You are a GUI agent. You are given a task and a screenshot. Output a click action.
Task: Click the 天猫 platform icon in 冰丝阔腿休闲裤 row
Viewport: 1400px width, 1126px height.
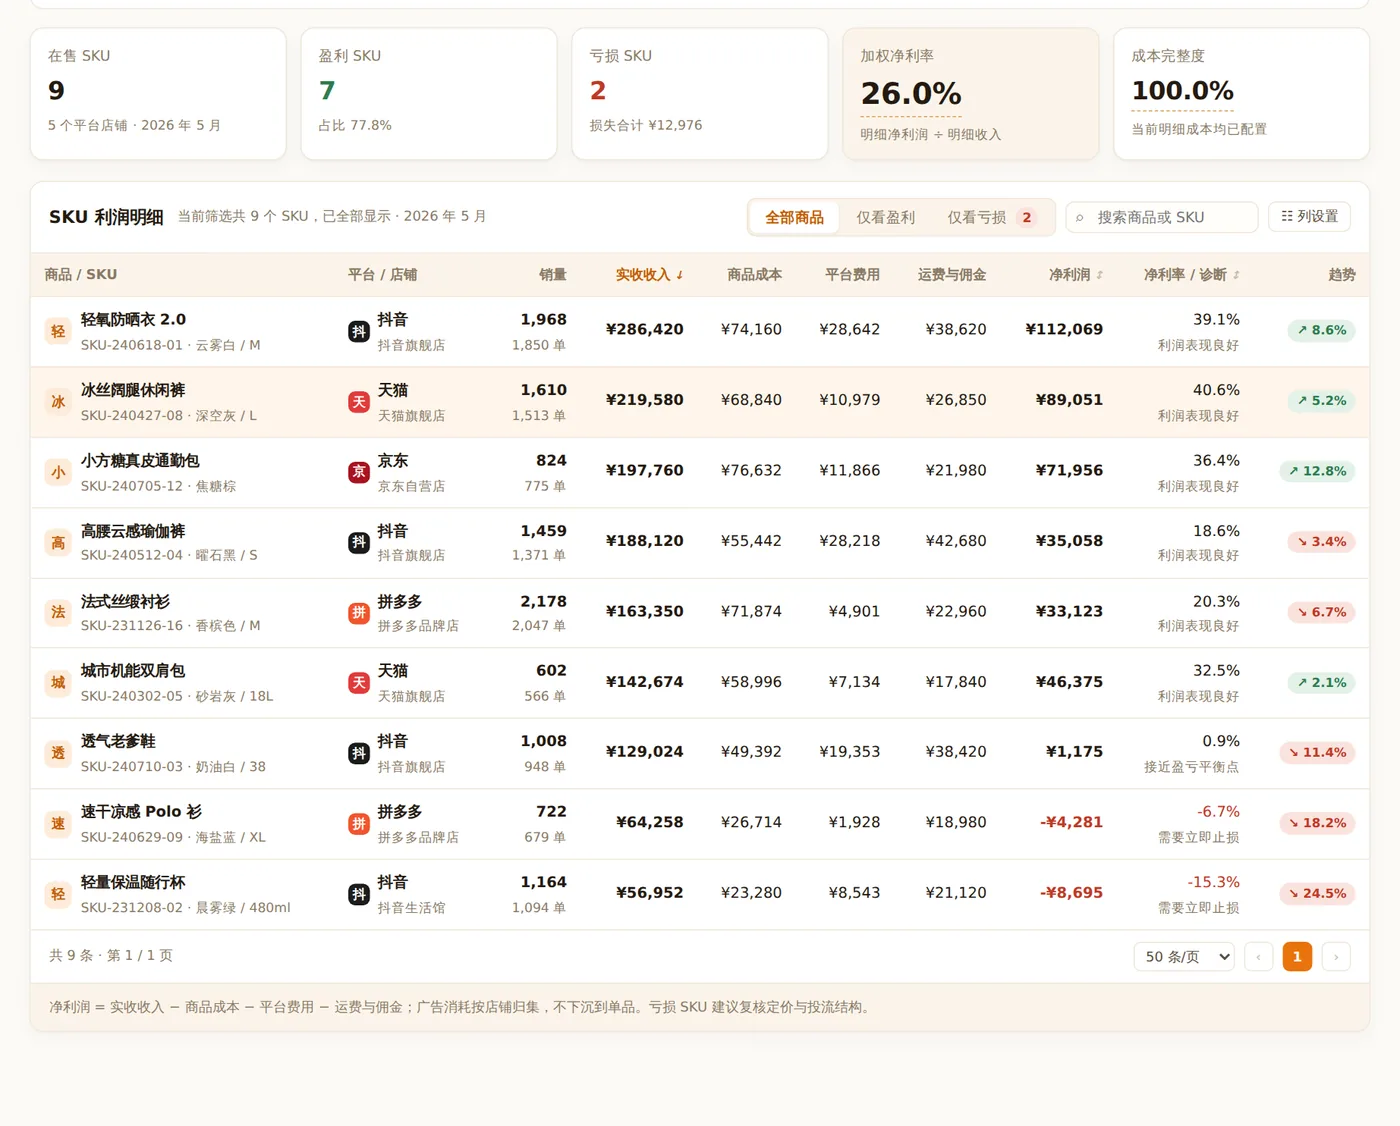[359, 402]
